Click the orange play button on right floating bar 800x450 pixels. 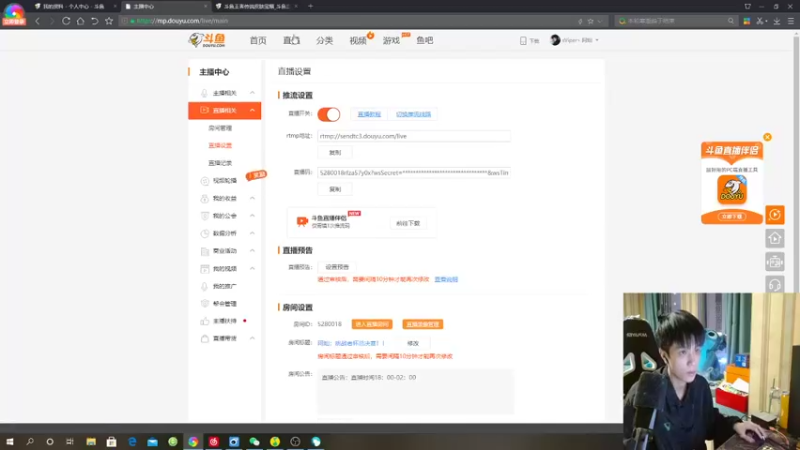(x=774, y=215)
